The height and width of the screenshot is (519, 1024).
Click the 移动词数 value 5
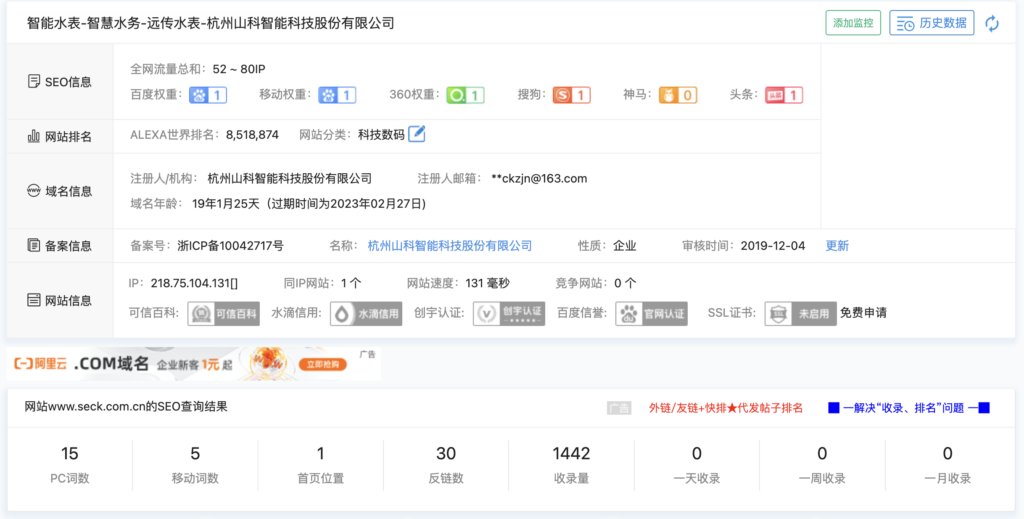click(x=195, y=453)
